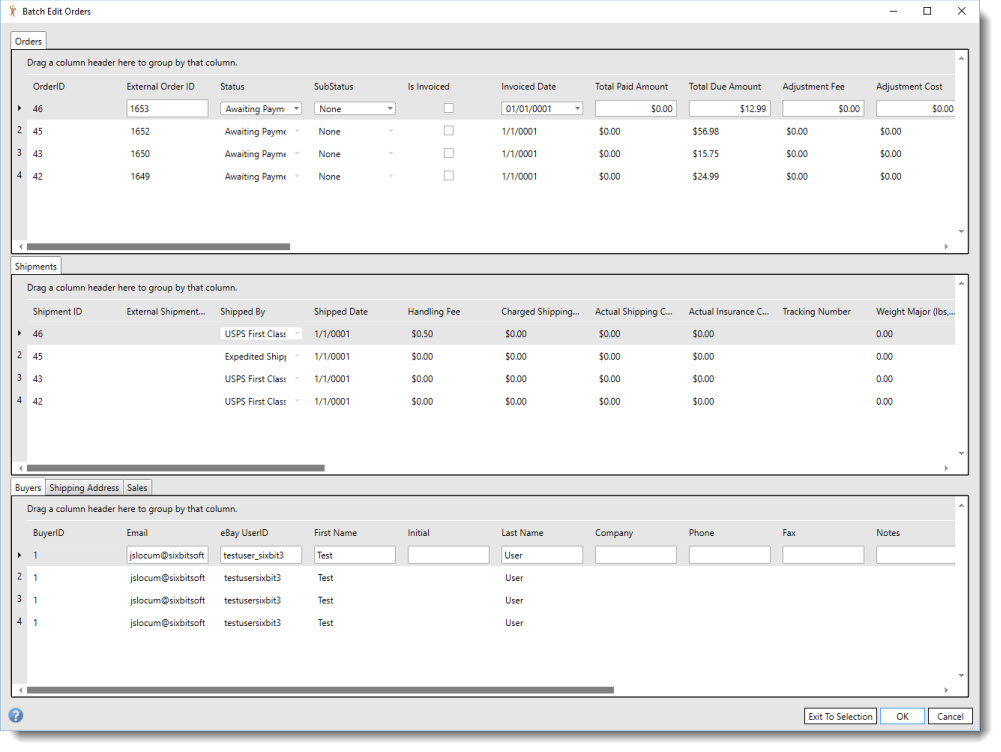Select the Shipments tab
Image resolution: width=1001 pixels, height=752 pixels.
point(35,266)
